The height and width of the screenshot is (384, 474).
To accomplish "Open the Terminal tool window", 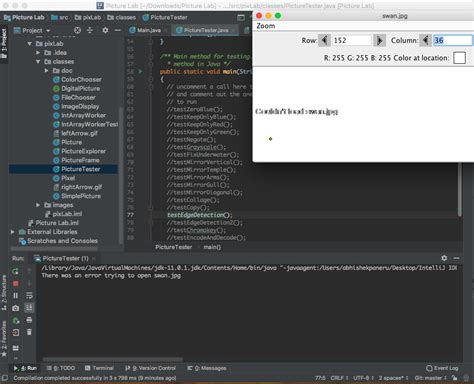I will (100, 368).
